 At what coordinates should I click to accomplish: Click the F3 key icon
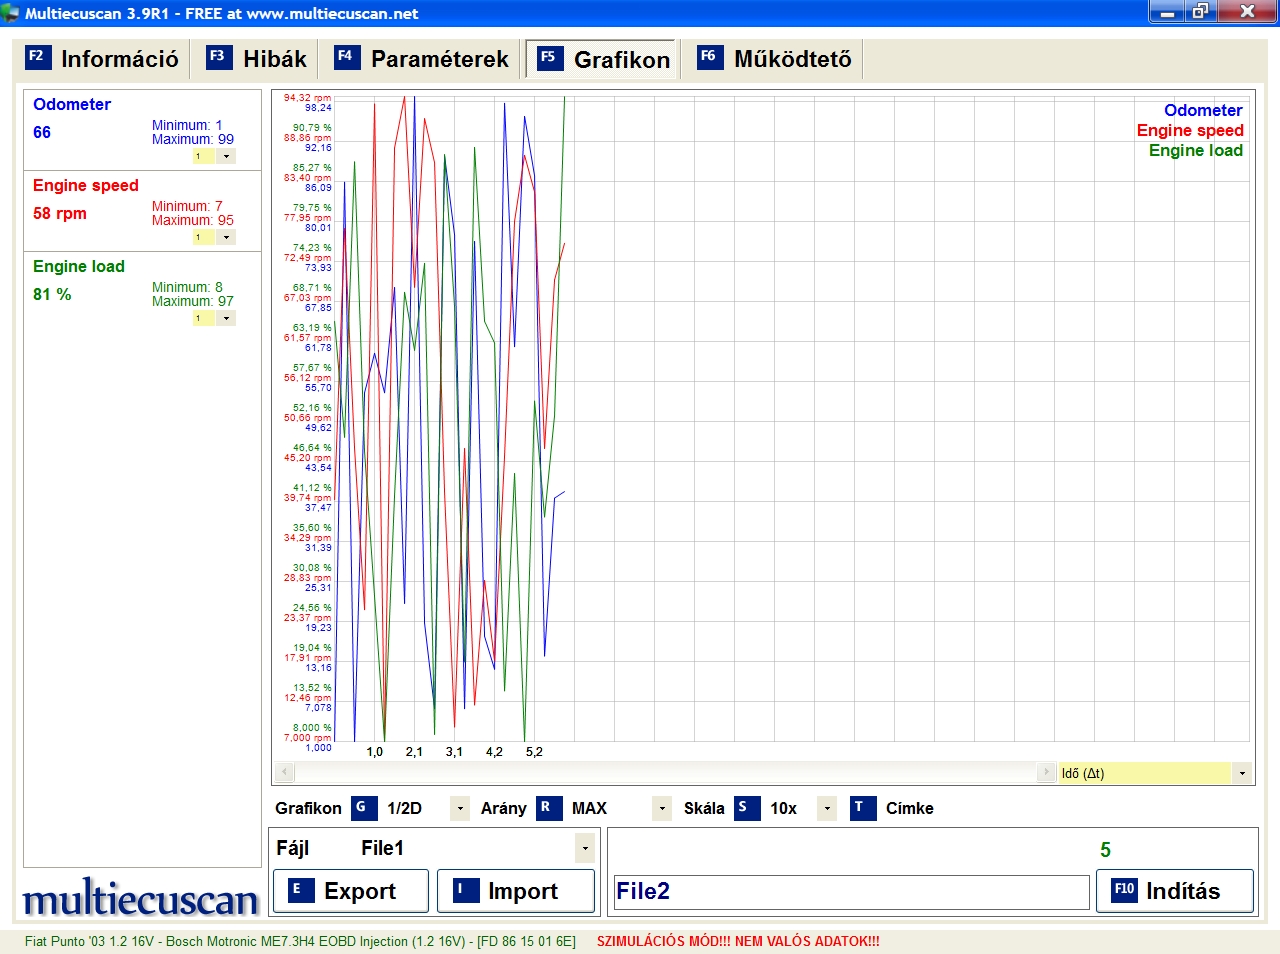tap(219, 57)
